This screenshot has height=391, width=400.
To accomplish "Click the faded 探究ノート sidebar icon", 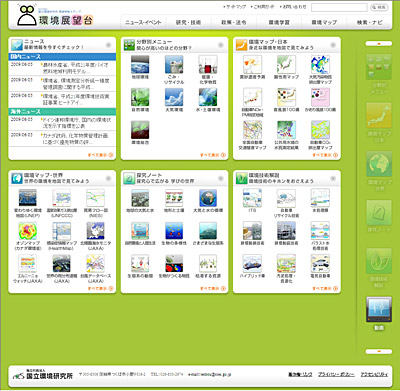I will 379,213.
